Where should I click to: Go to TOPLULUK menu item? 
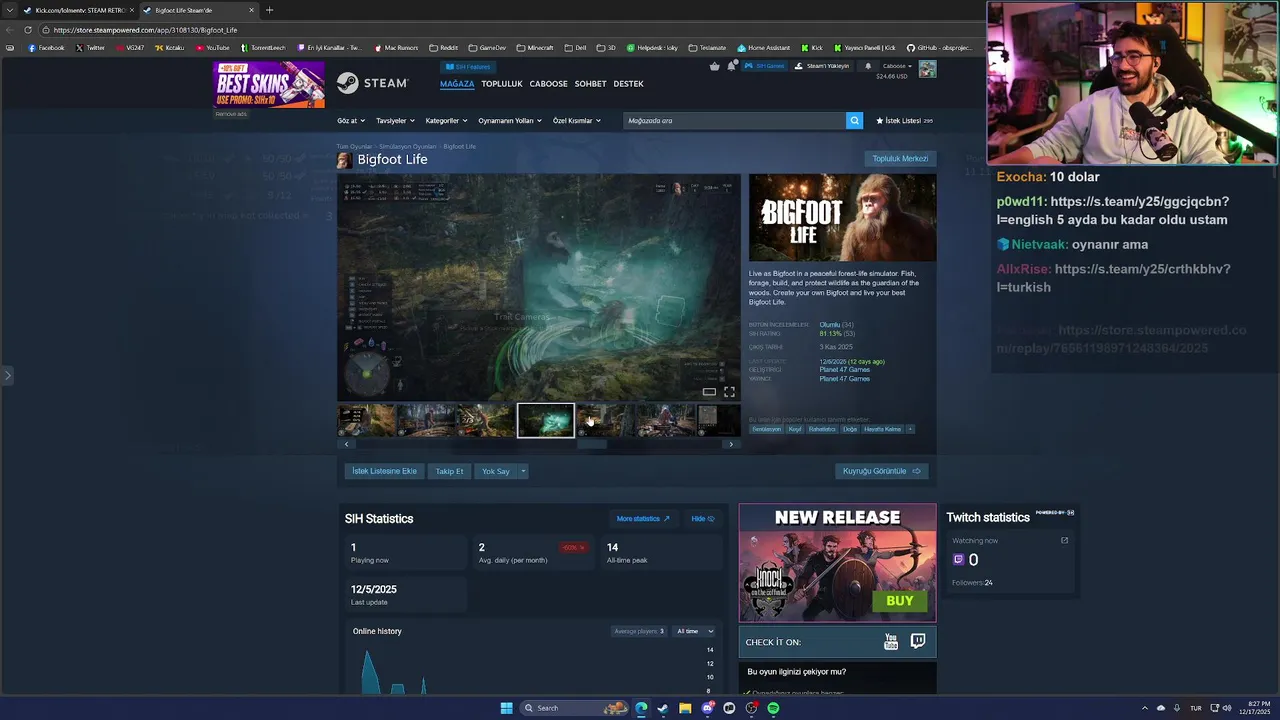[x=502, y=84]
